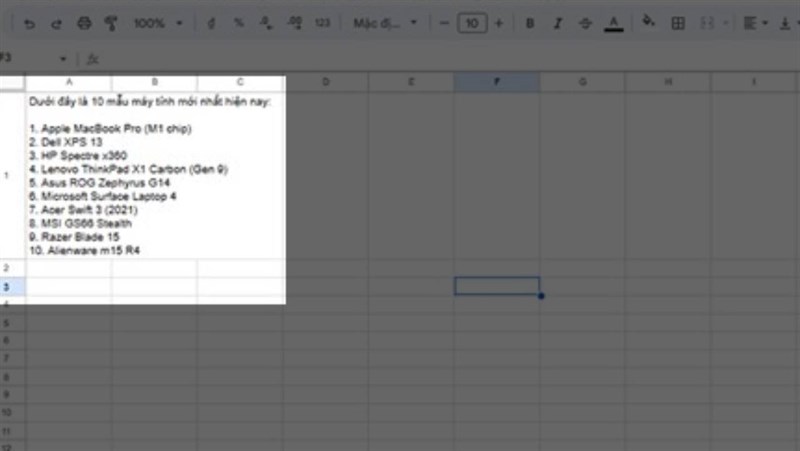The width and height of the screenshot is (800, 451).
Task: Select column A header
Action: pos(69,82)
